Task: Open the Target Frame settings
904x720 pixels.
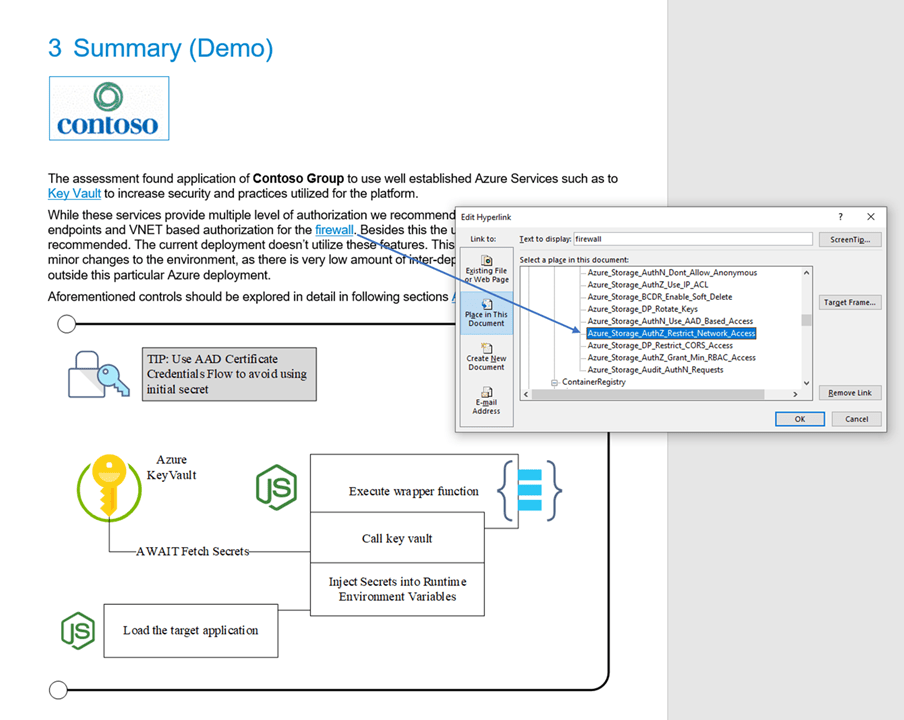Action: (850, 302)
